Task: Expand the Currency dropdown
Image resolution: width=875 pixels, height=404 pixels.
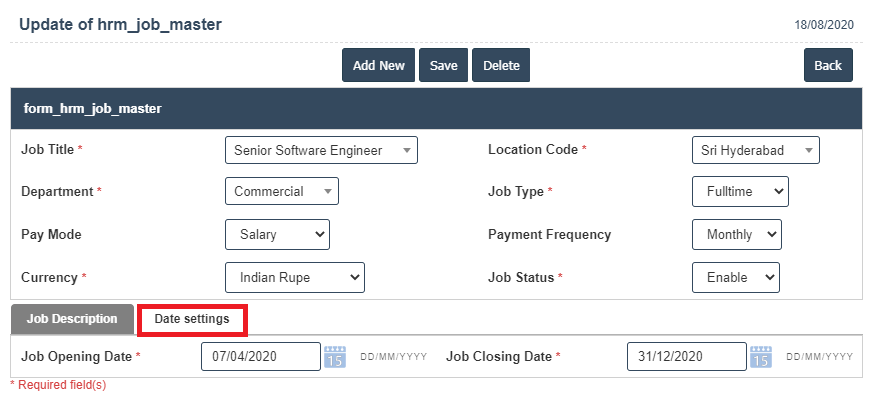Action: click(x=295, y=276)
